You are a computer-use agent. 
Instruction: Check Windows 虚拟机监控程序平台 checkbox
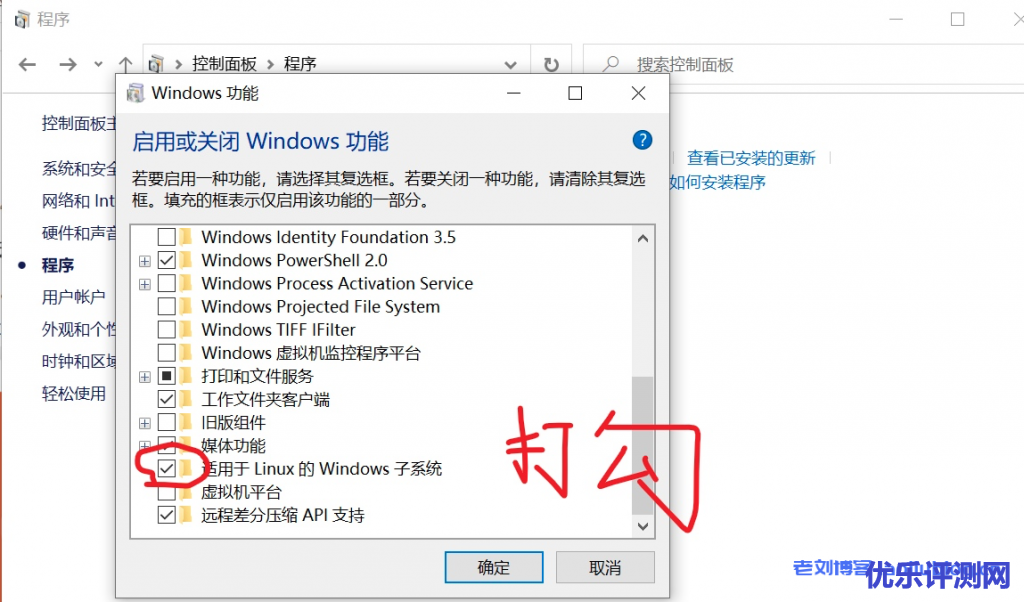coord(167,353)
